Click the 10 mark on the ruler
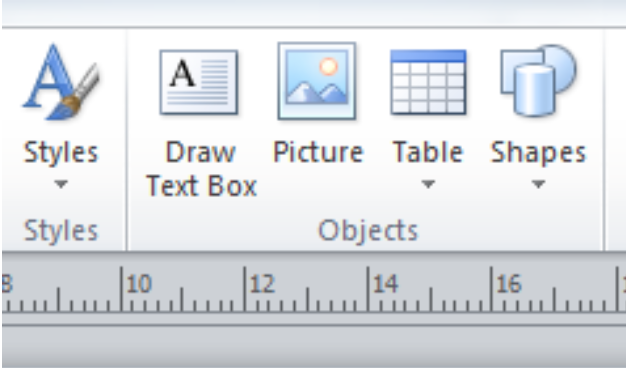The width and height of the screenshot is (626, 368). [x=139, y=284]
